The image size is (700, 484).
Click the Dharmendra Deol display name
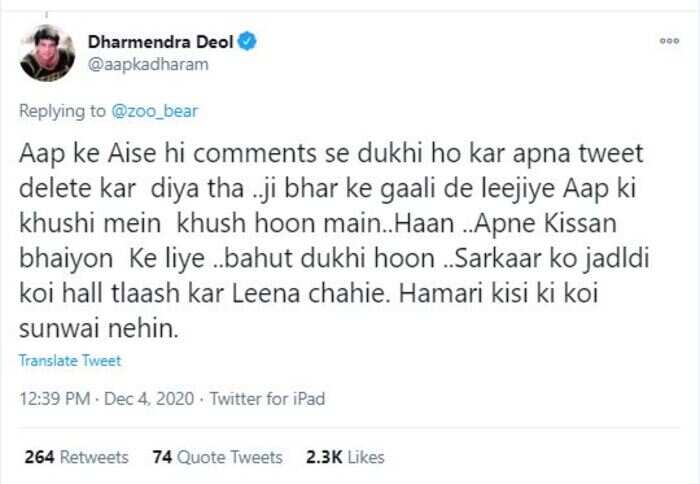tap(160, 42)
